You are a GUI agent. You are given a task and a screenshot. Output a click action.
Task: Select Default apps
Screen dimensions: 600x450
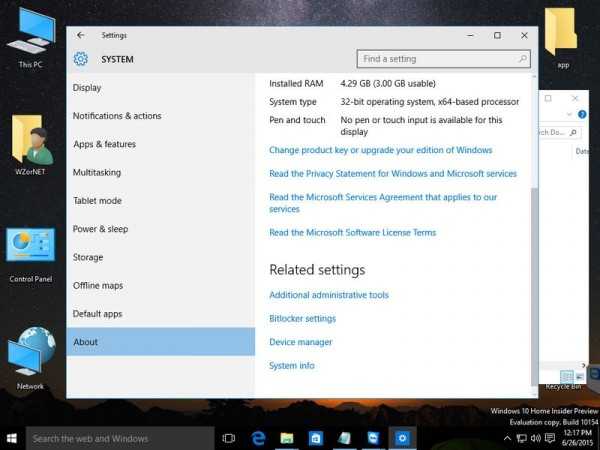[160, 314]
